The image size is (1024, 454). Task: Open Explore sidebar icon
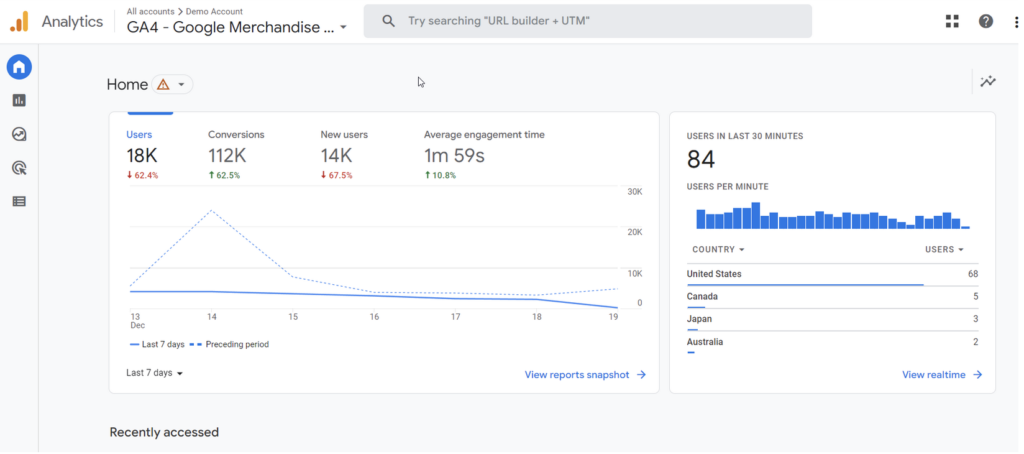(19, 135)
